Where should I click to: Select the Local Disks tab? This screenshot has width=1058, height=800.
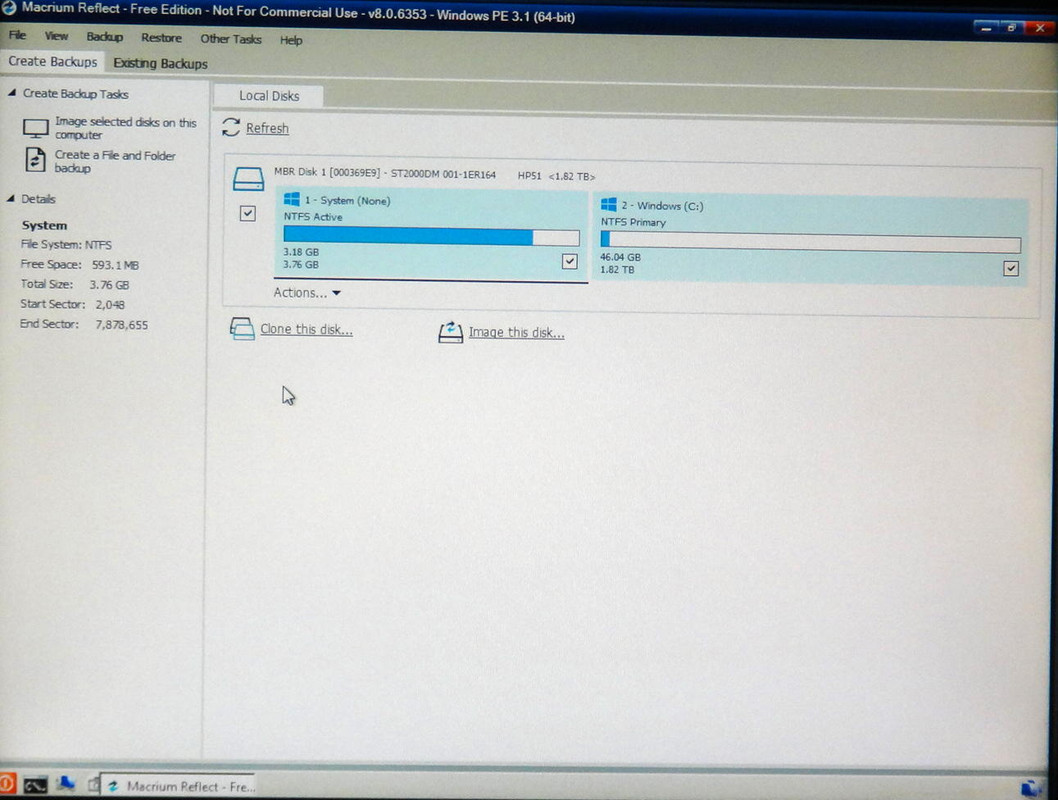point(269,96)
